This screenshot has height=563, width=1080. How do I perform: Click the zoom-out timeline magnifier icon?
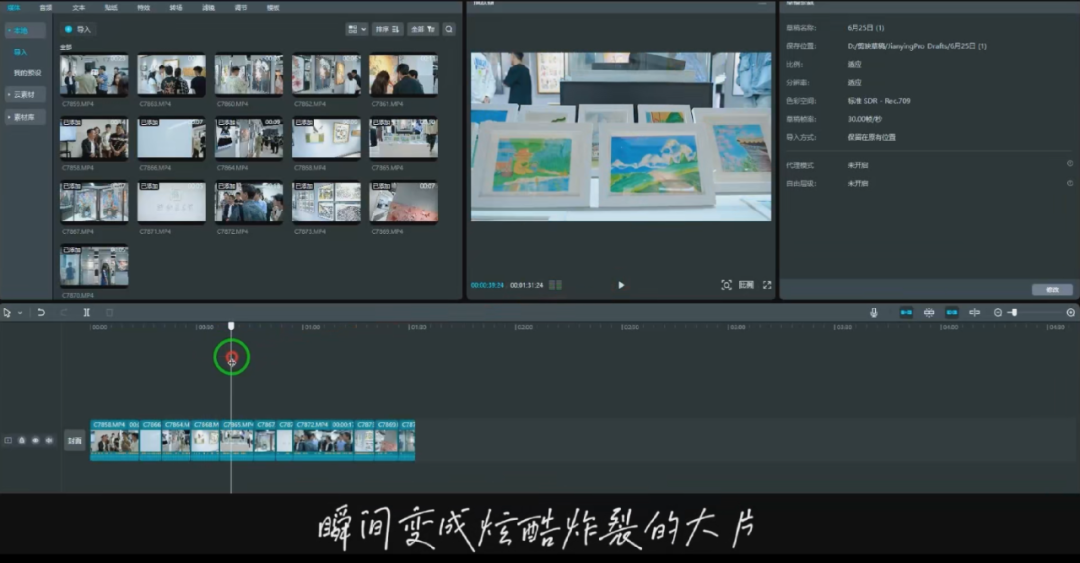click(x=997, y=313)
